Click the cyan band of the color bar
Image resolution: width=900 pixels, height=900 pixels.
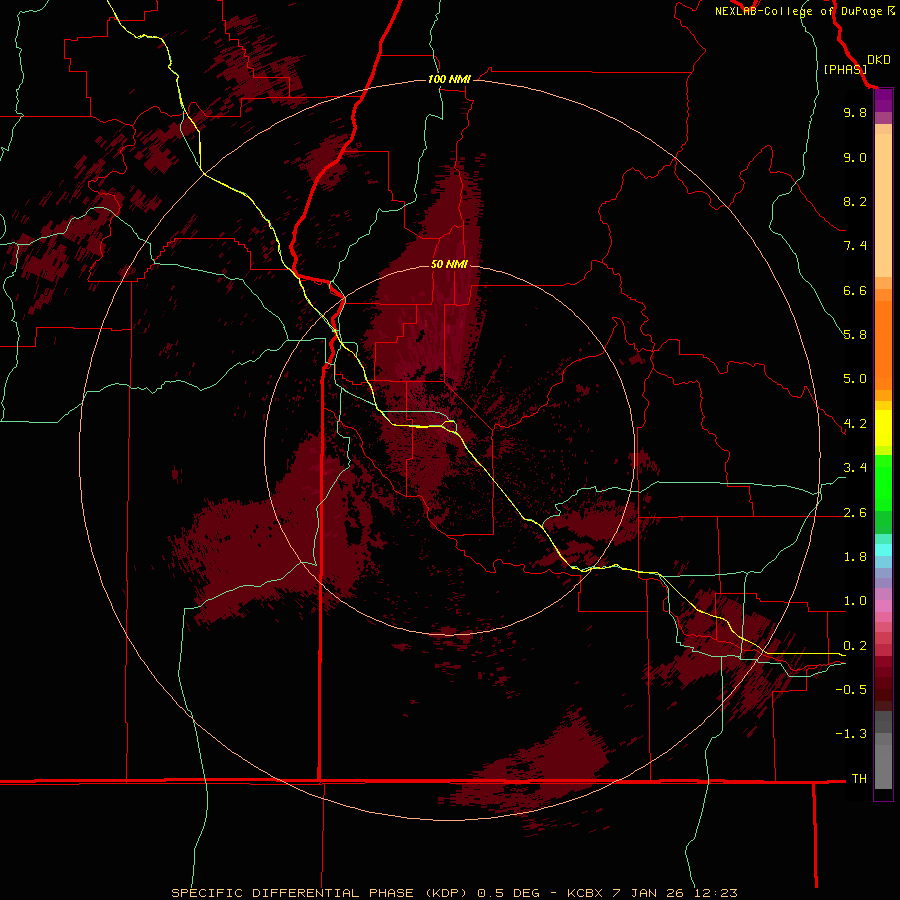883,550
